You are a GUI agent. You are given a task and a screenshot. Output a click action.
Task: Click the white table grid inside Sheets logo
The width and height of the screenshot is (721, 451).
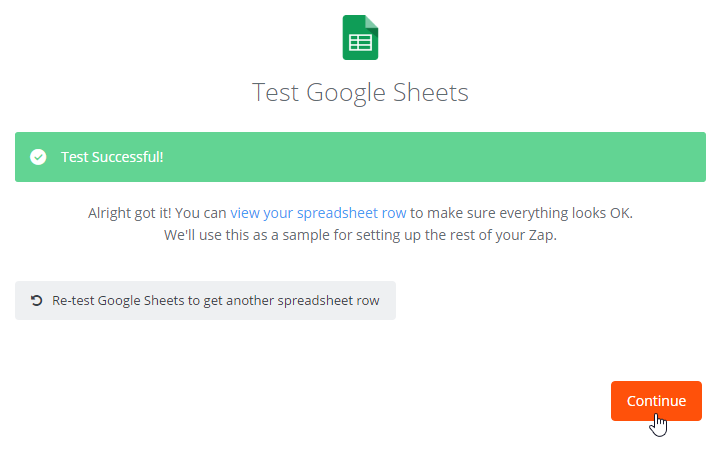360,42
